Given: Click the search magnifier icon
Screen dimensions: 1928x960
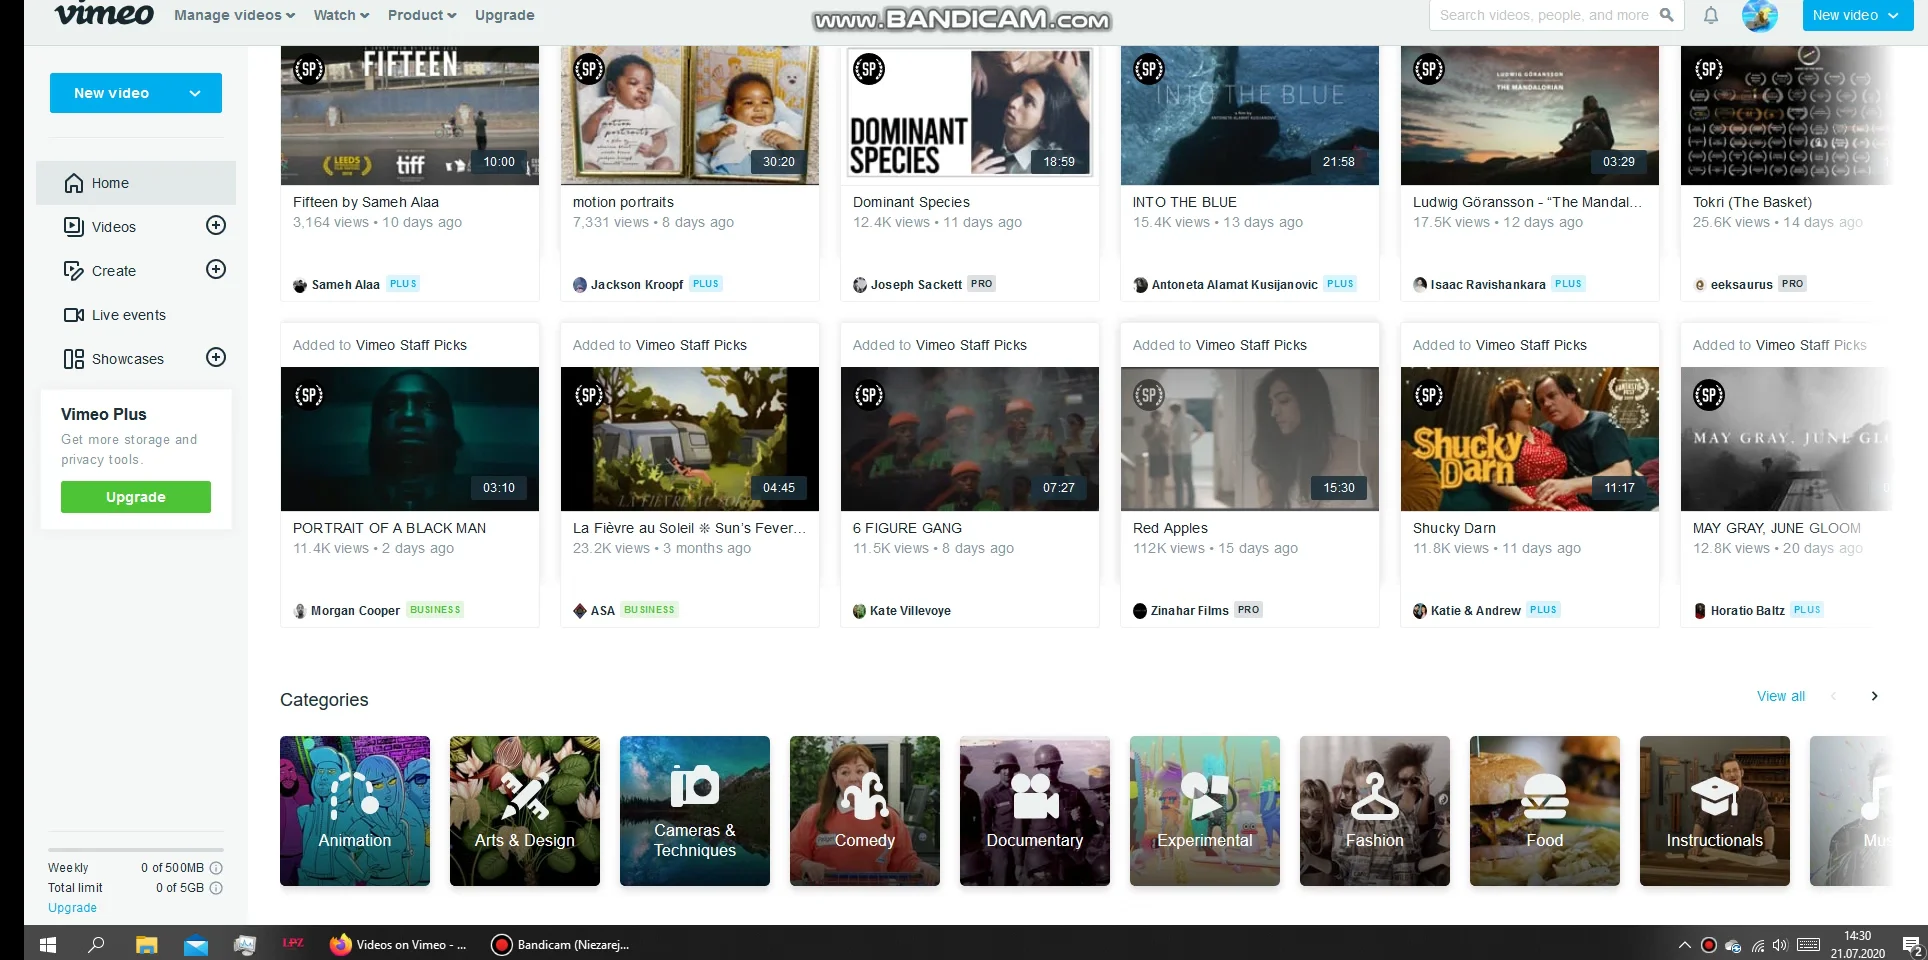Looking at the screenshot, I should pos(1666,15).
